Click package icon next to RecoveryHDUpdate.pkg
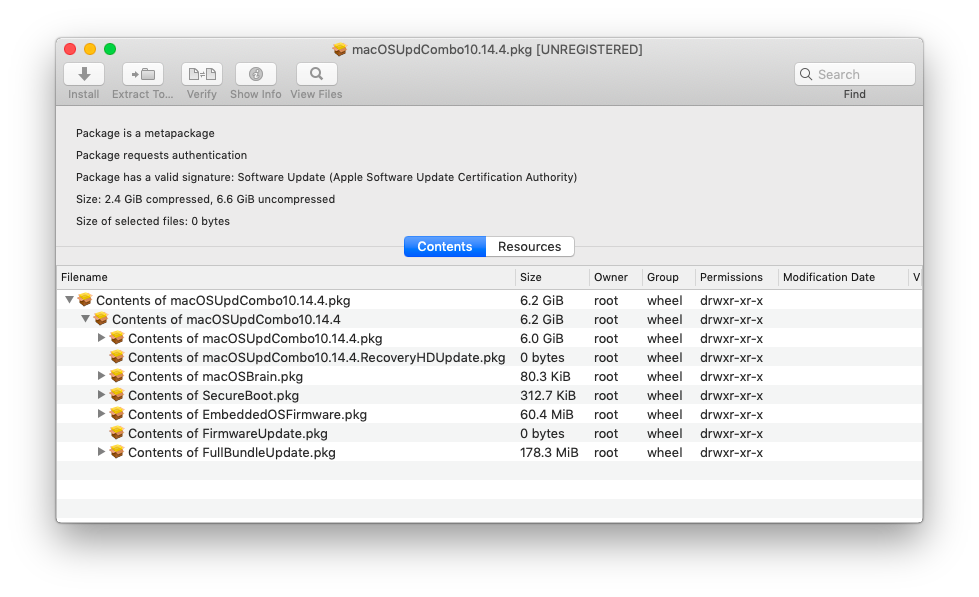 (x=117, y=357)
